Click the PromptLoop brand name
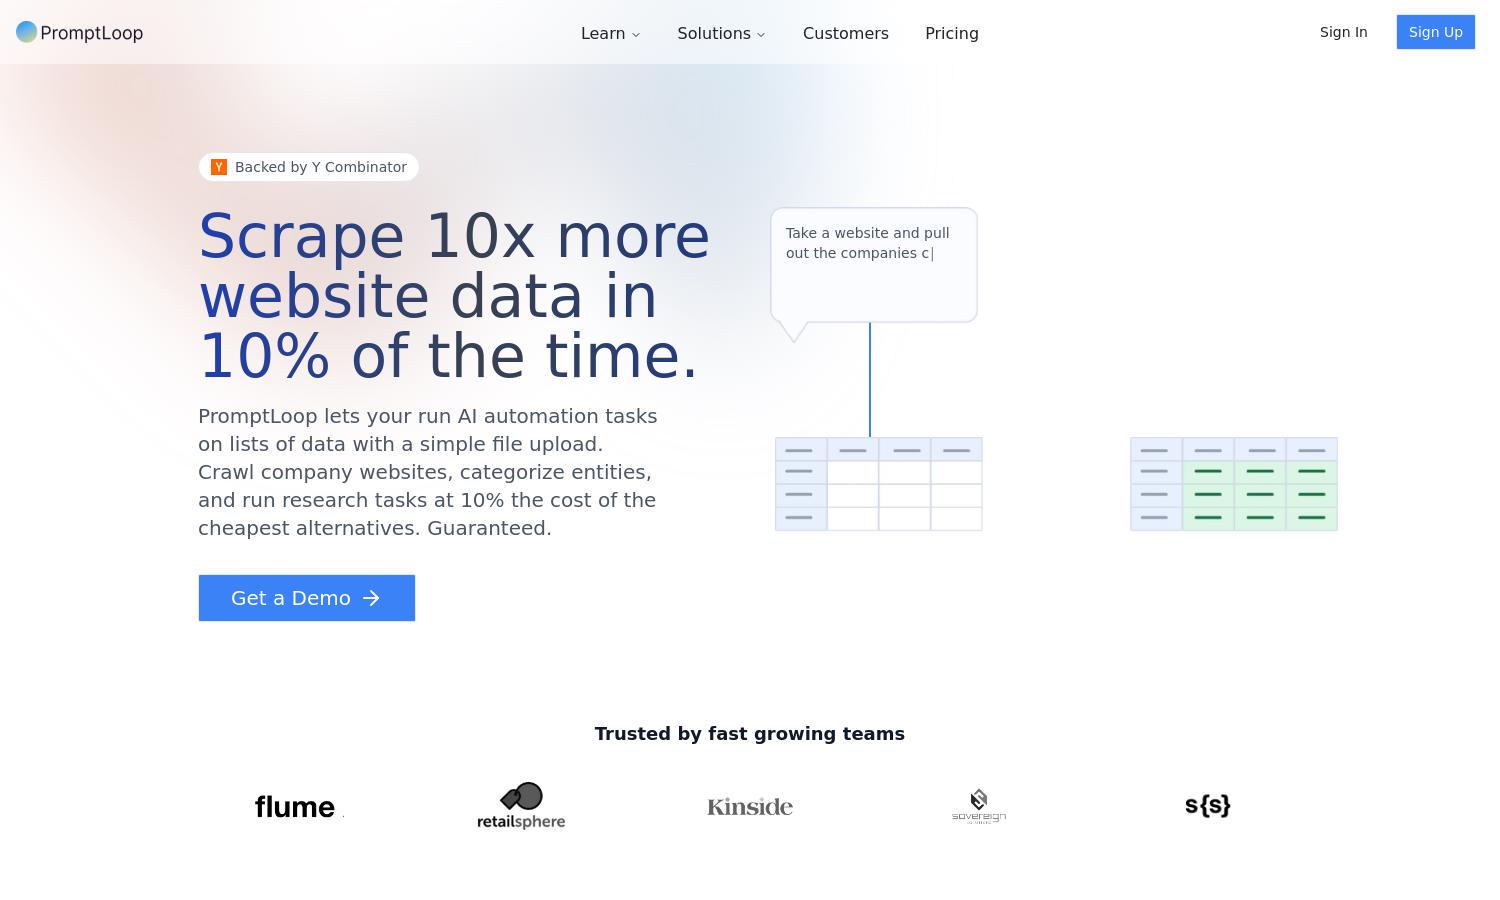This screenshot has height=900, width=1500. pos(92,33)
